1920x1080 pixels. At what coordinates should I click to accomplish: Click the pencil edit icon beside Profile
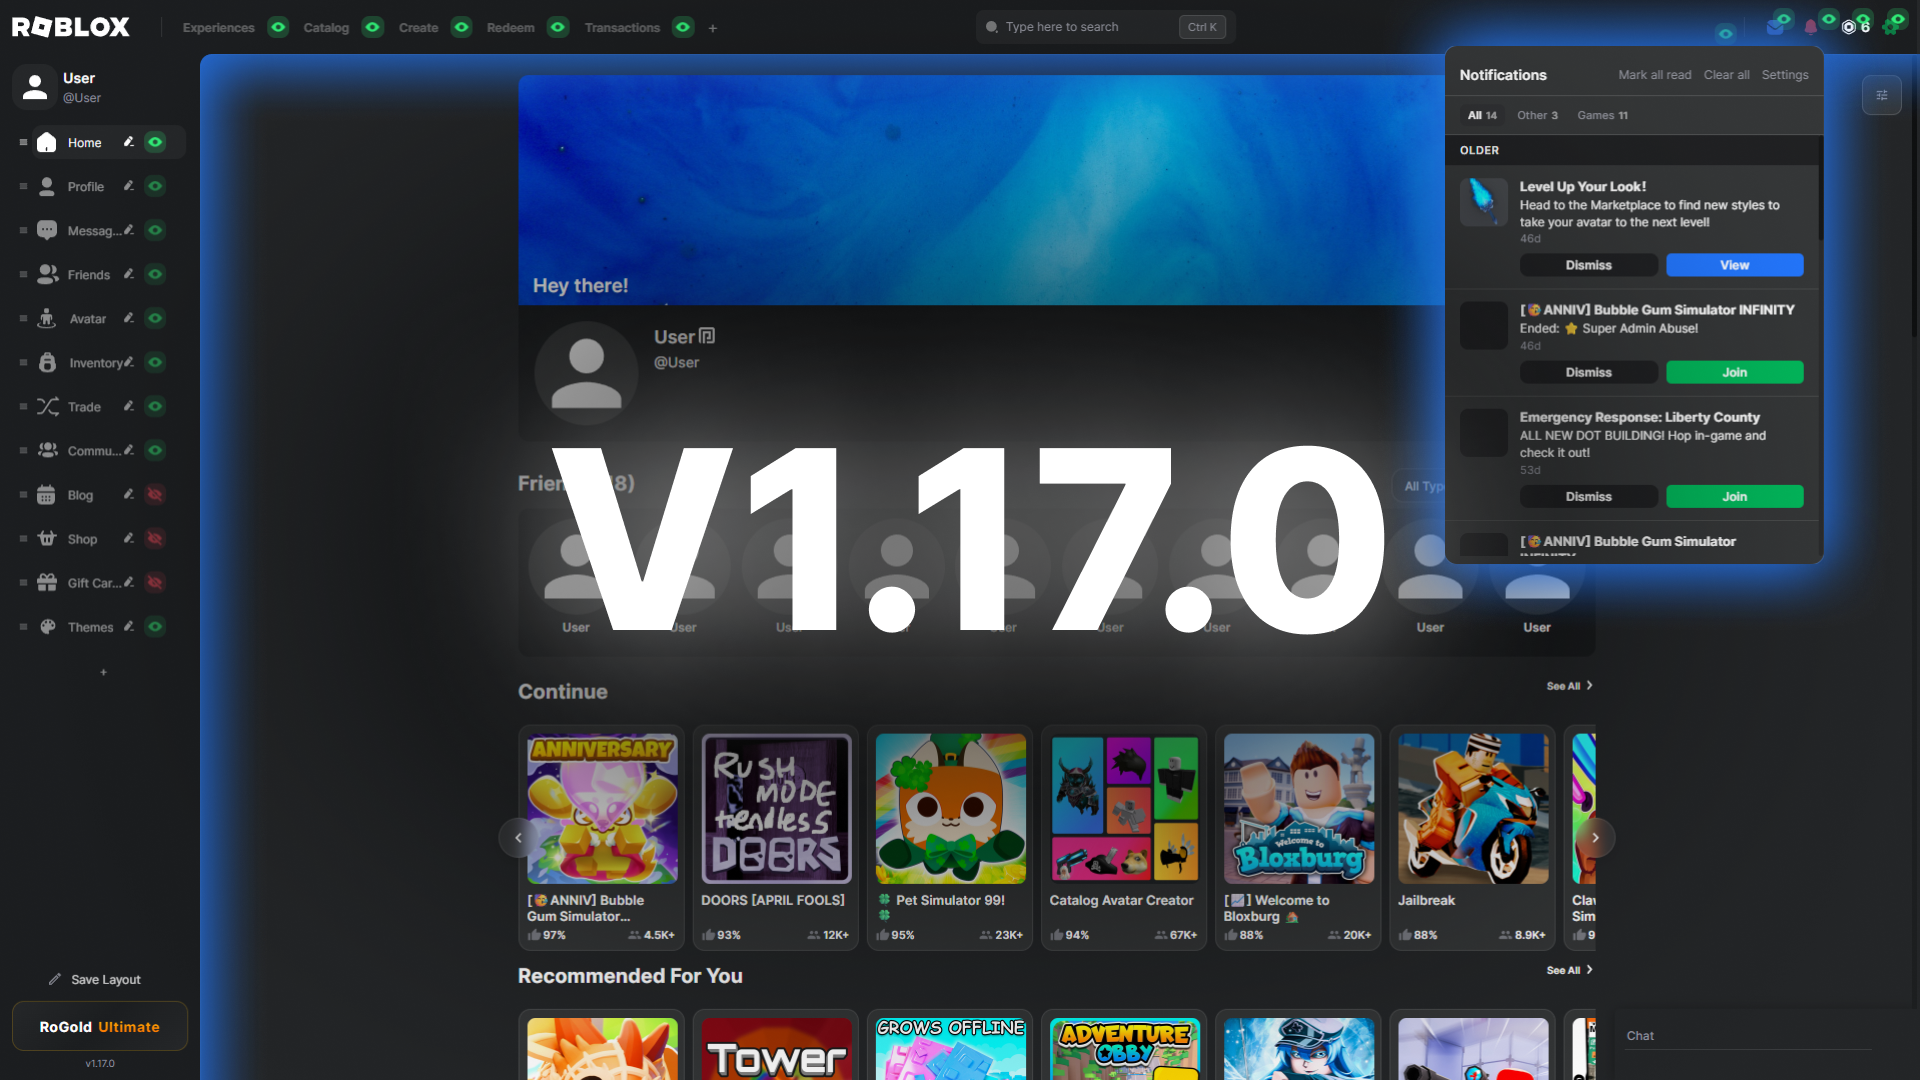[x=129, y=186]
